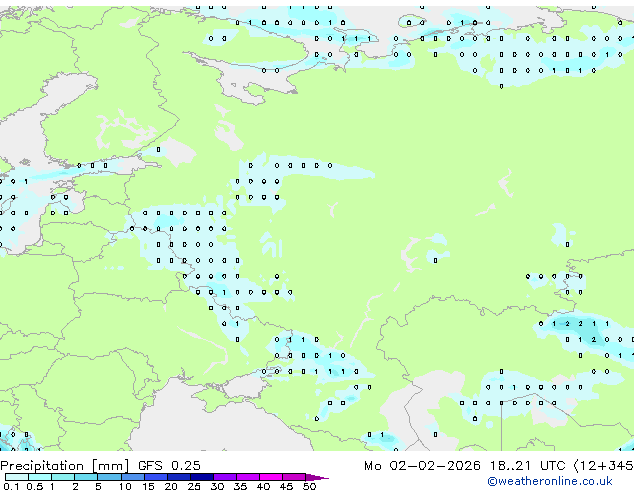Screen dimensions: 634x490
Task: Select the 40–45 mm magenta legend swatch
Action: click(x=271, y=477)
